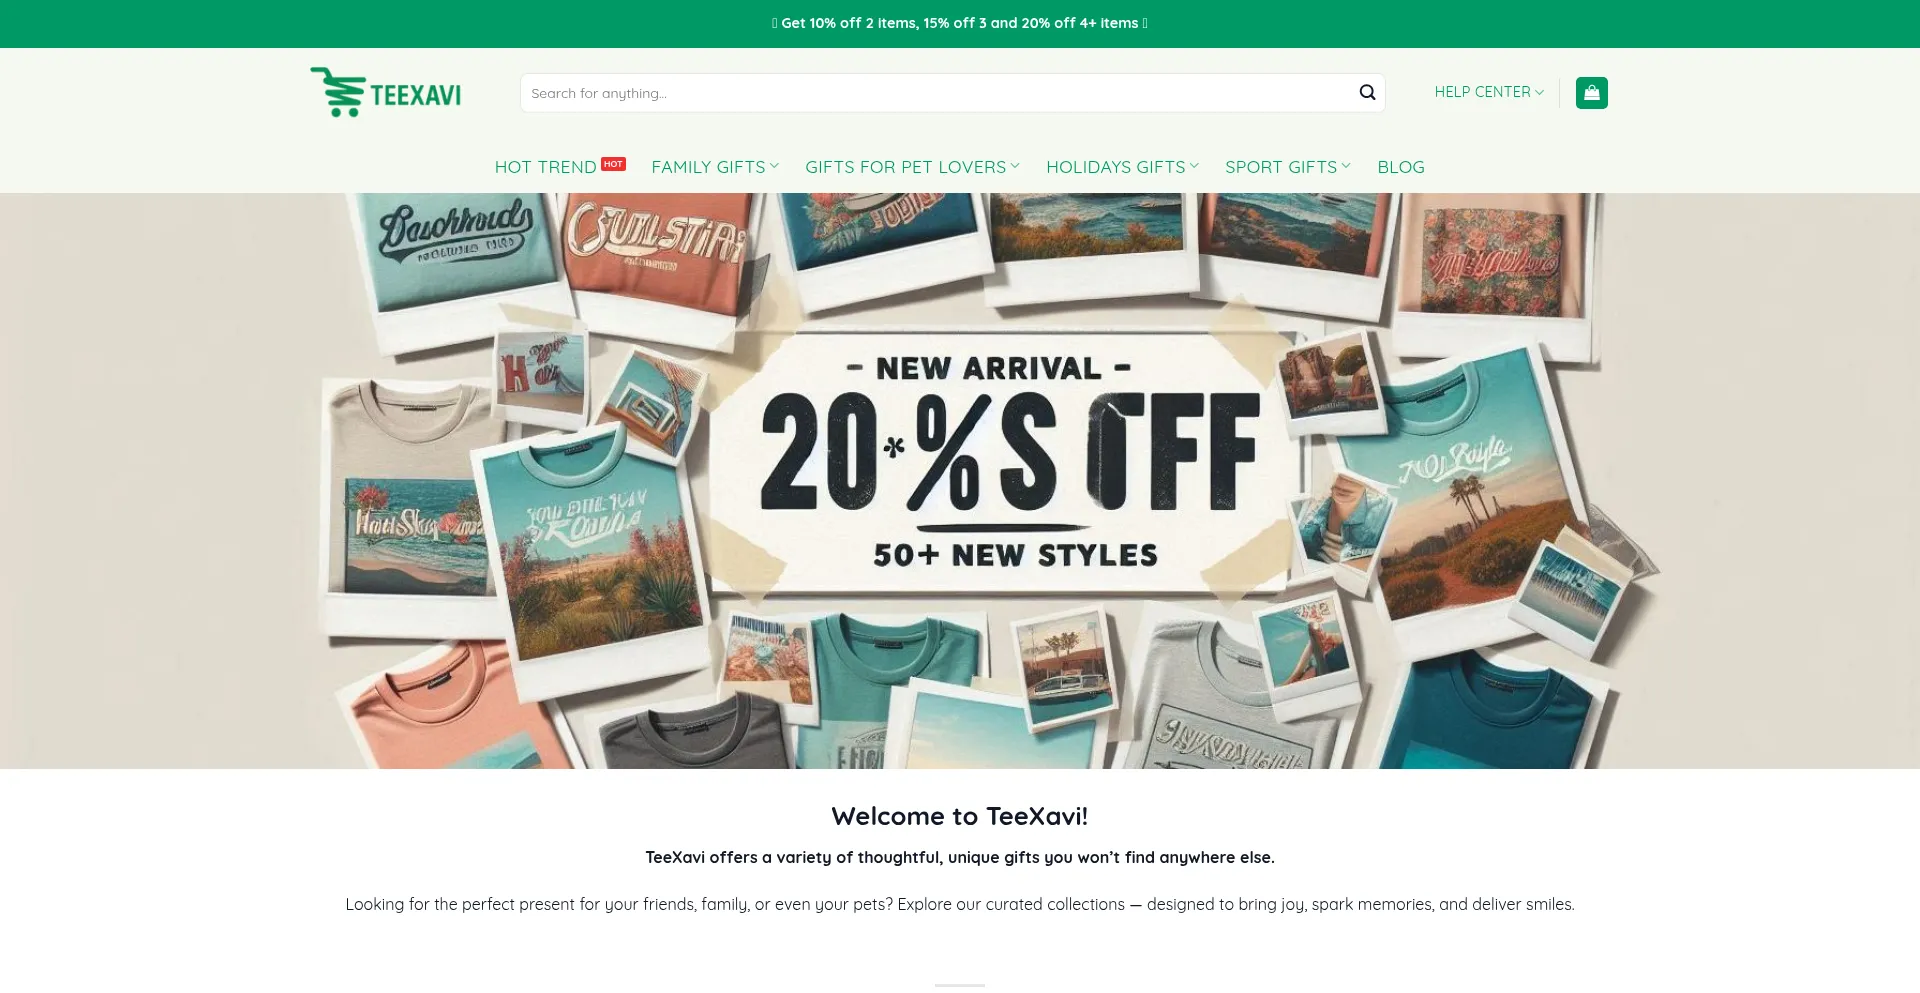Viewport: 1920px width, 993px height.
Task: Click the 50+ New Styles banner text
Action: point(1015,555)
